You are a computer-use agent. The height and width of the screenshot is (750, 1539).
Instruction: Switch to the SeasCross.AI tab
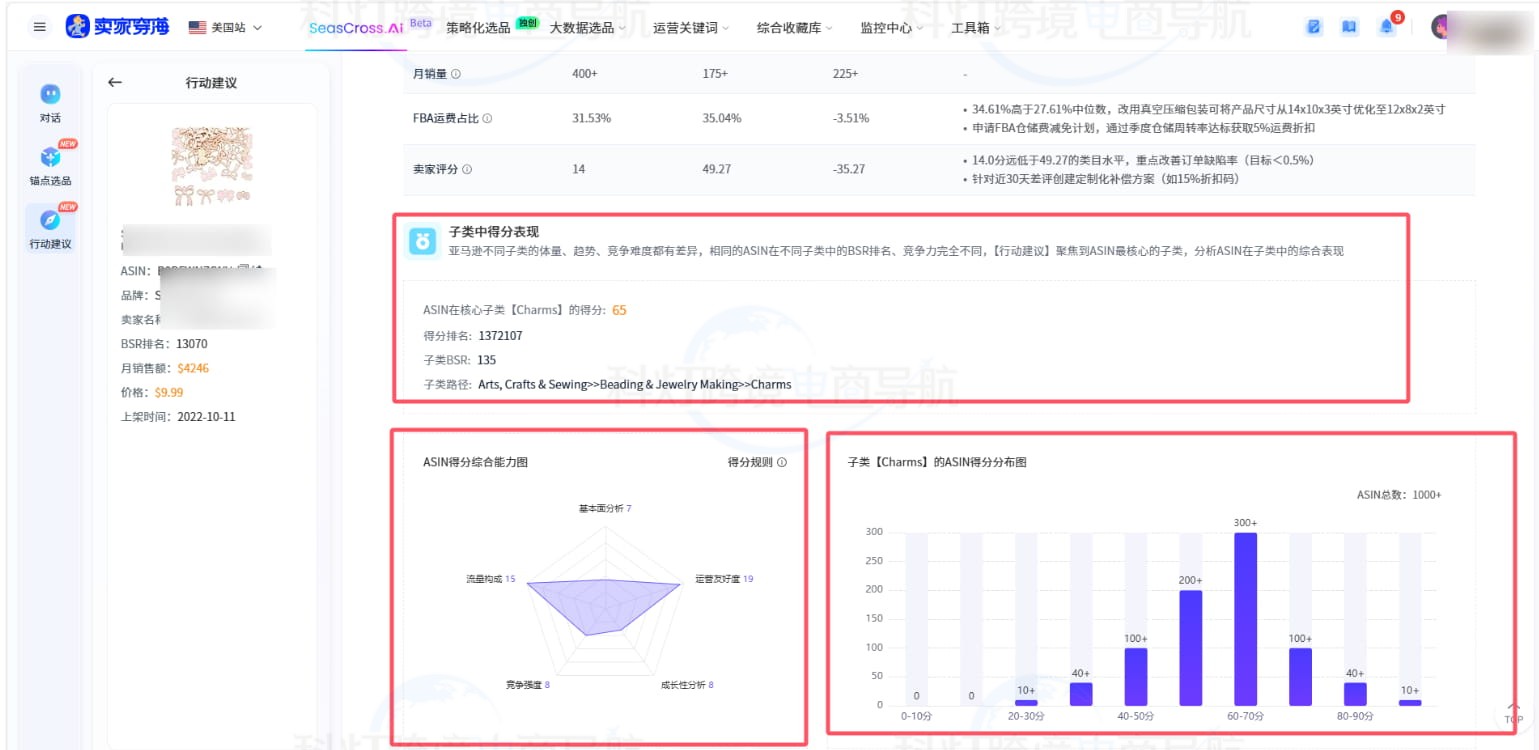click(x=356, y=28)
